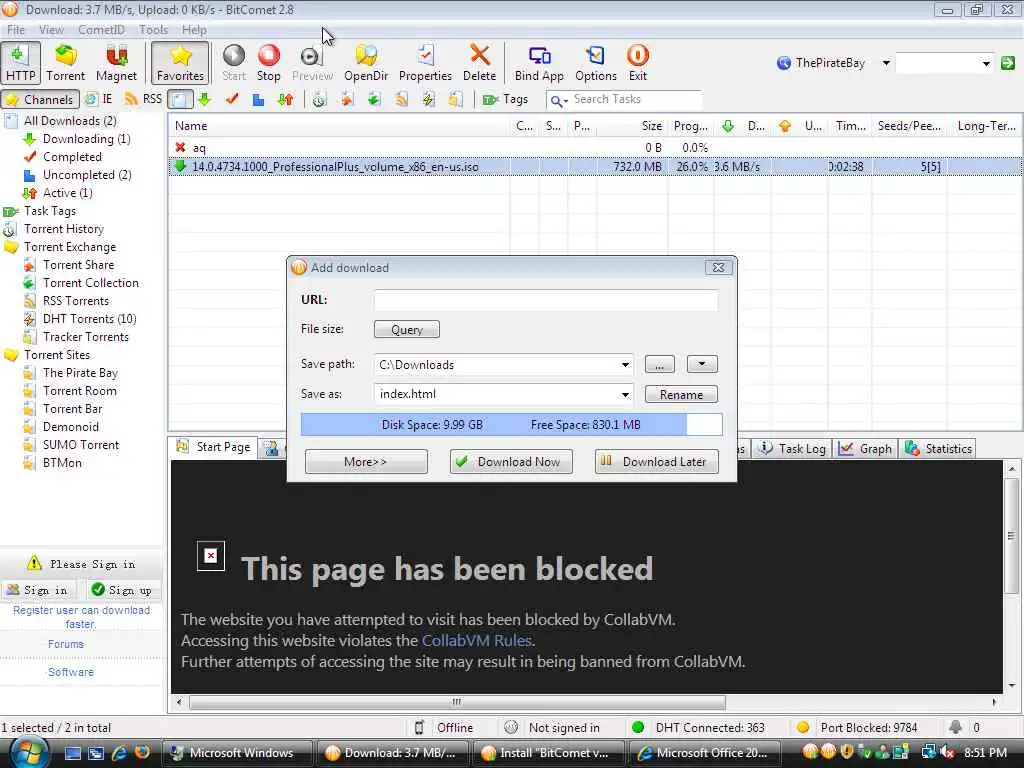Toggle the Channels sidebar button
Viewport: 1024px width, 768px height.
[x=40, y=99]
